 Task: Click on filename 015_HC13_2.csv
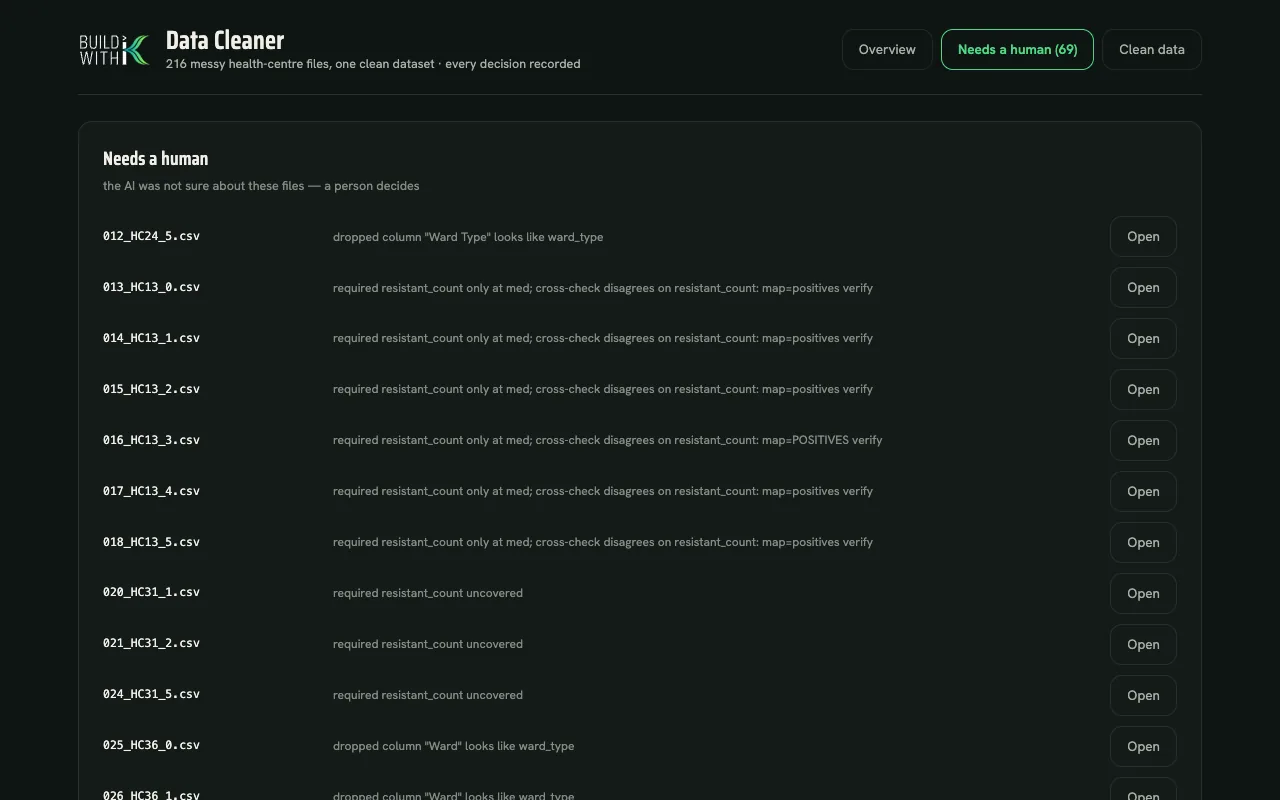coord(151,390)
